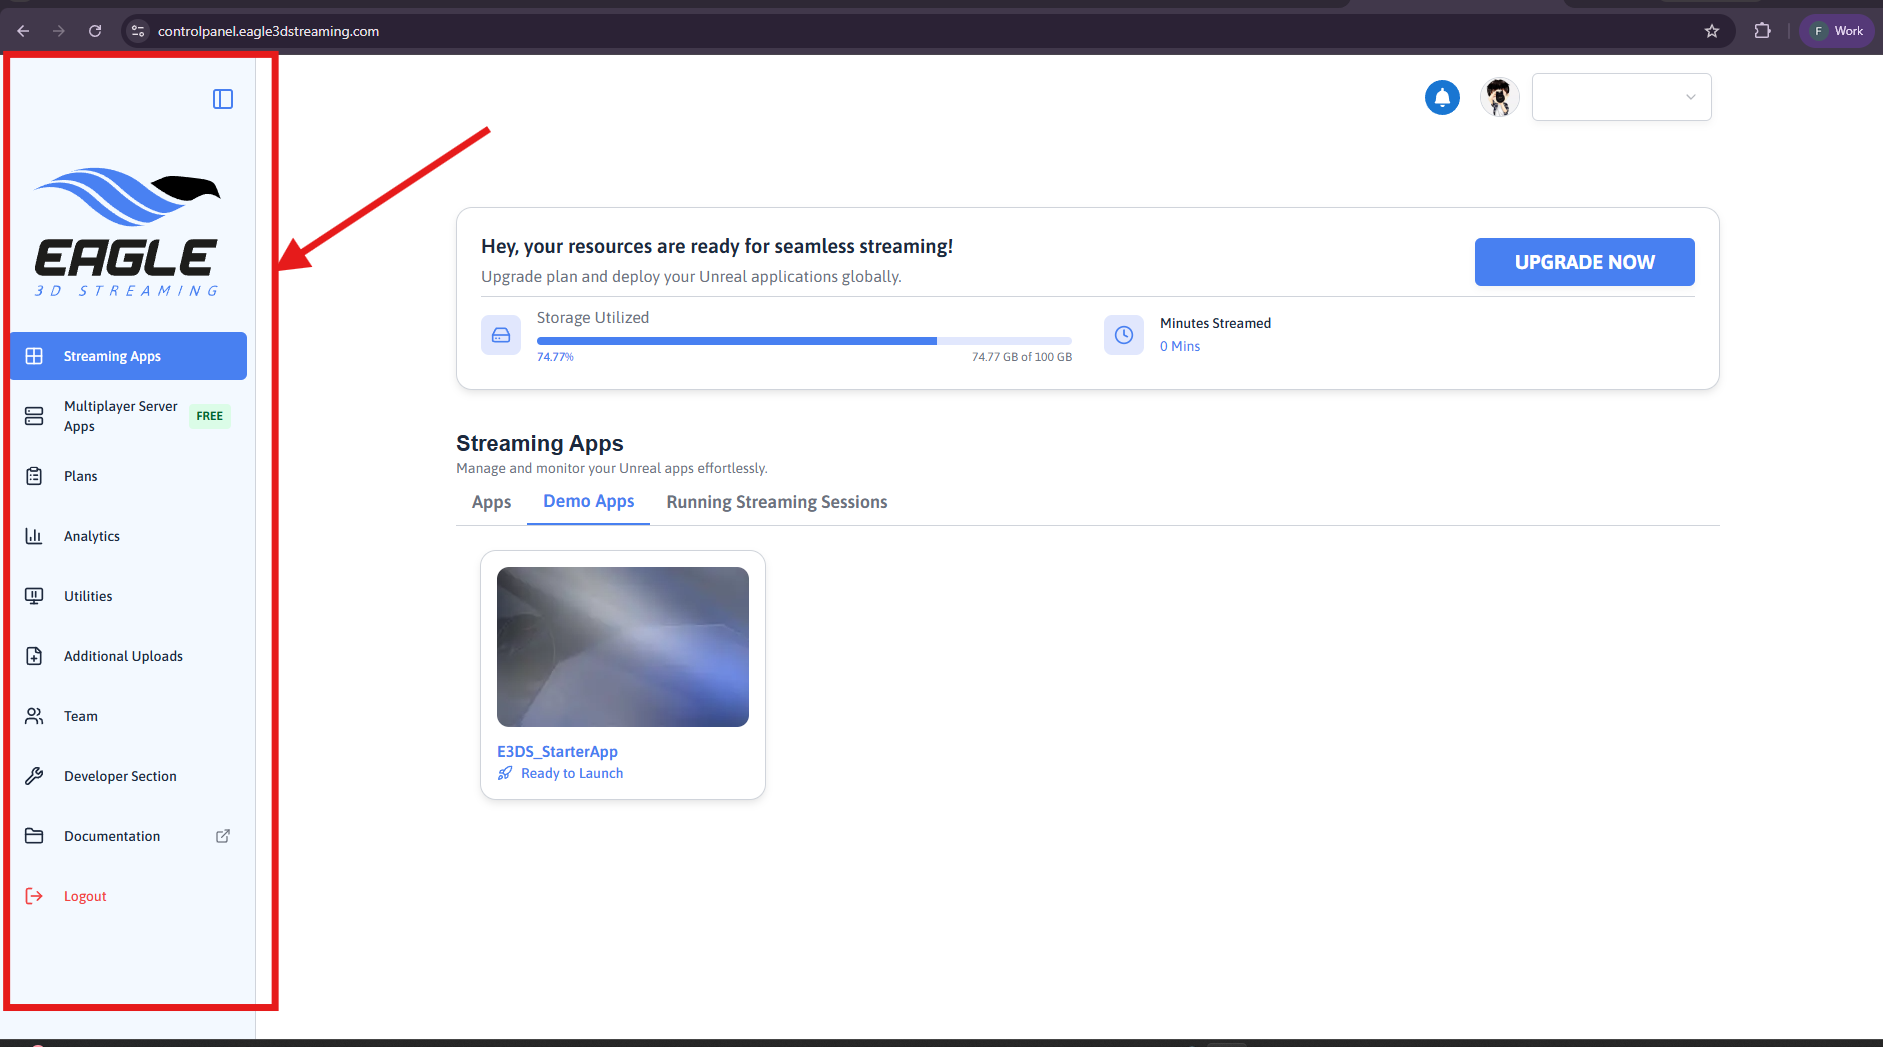Switch to the Running Streaming Sessions tab
This screenshot has height=1047, width=1883.
coord(777,502)
